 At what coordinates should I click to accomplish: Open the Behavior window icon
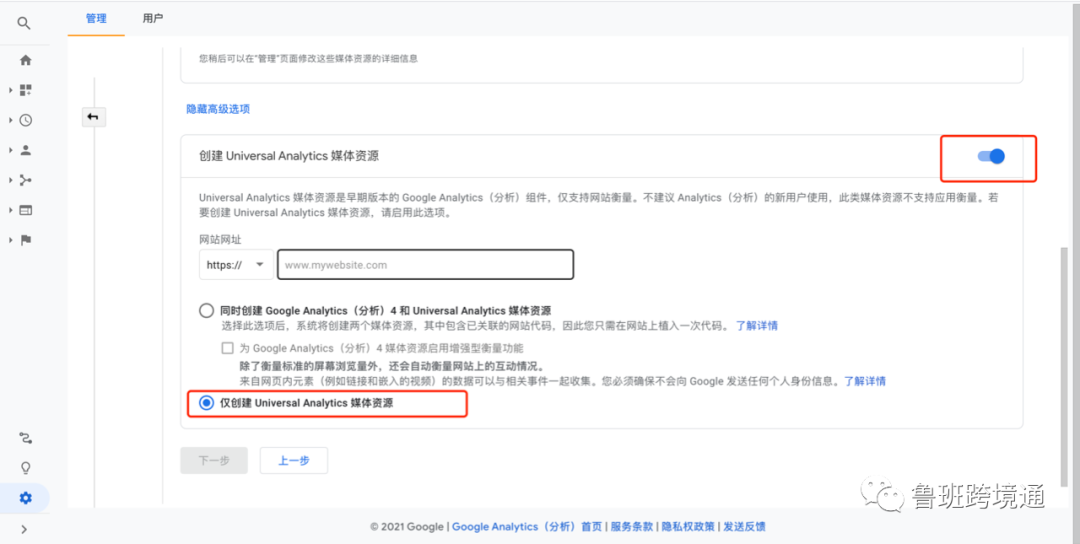pyautogui.click(x=25, y=210)
